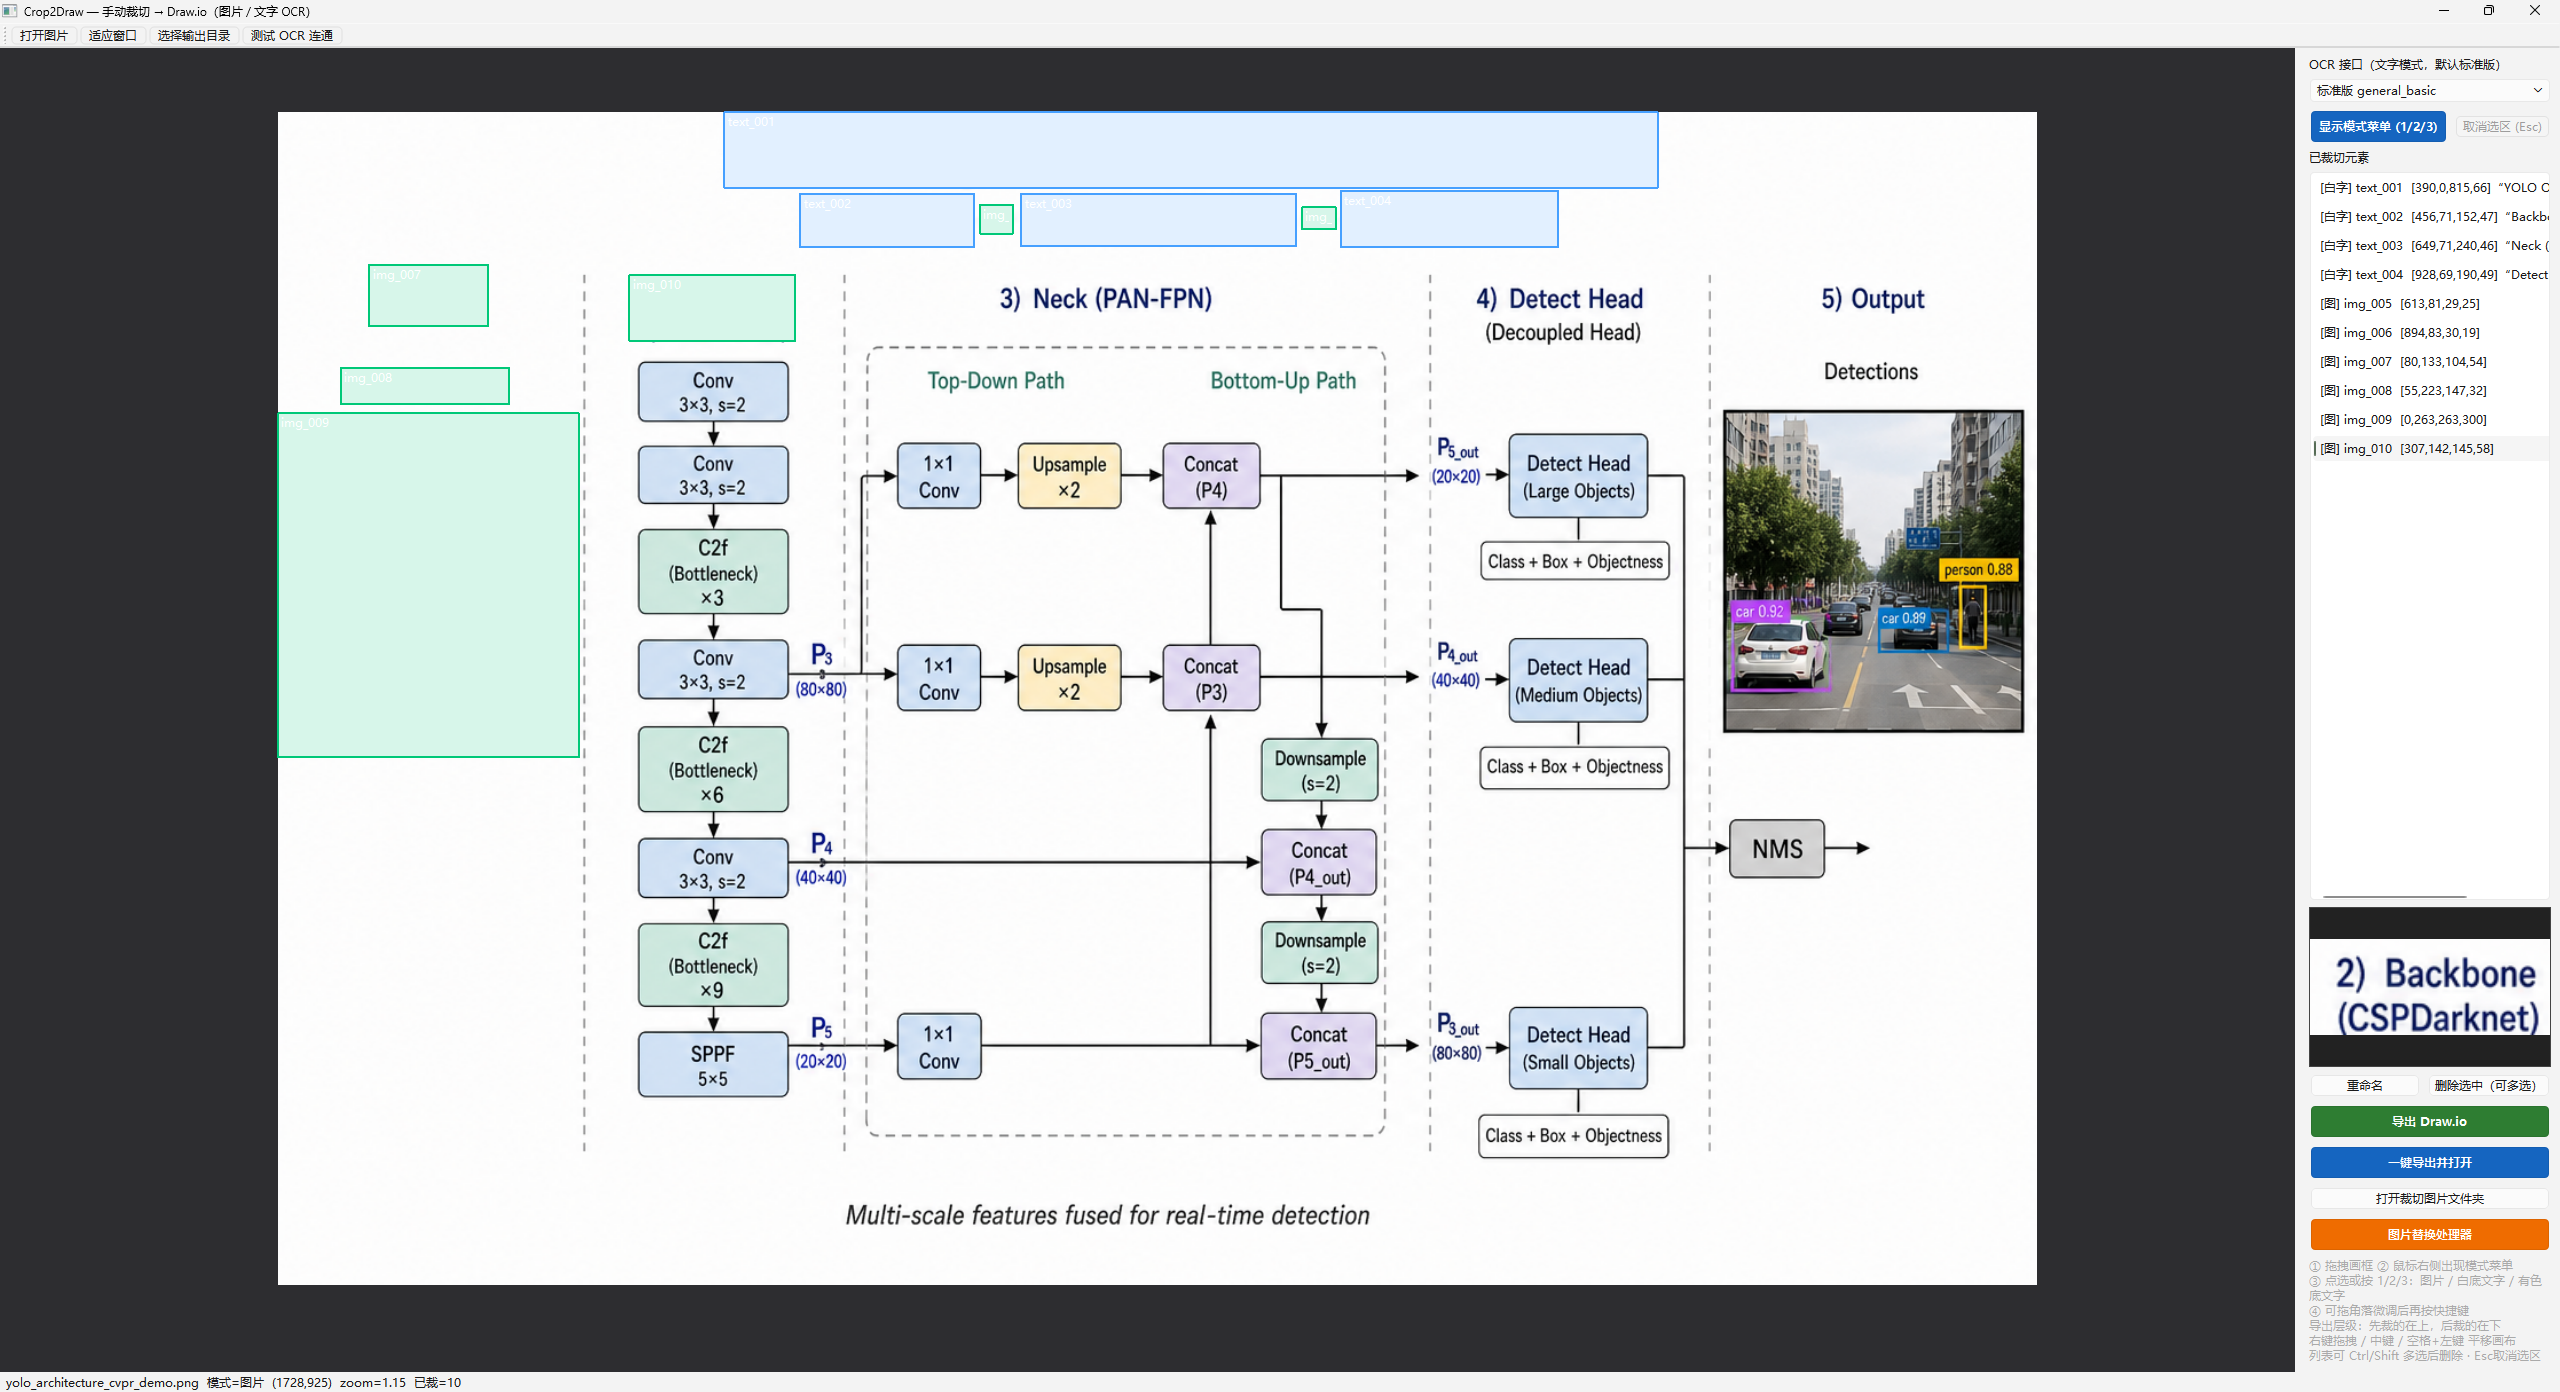Click 显示模式菜单 (1/2/3) button
This screenshot has height=1392, width=2560.
[x=2377, y=127]
